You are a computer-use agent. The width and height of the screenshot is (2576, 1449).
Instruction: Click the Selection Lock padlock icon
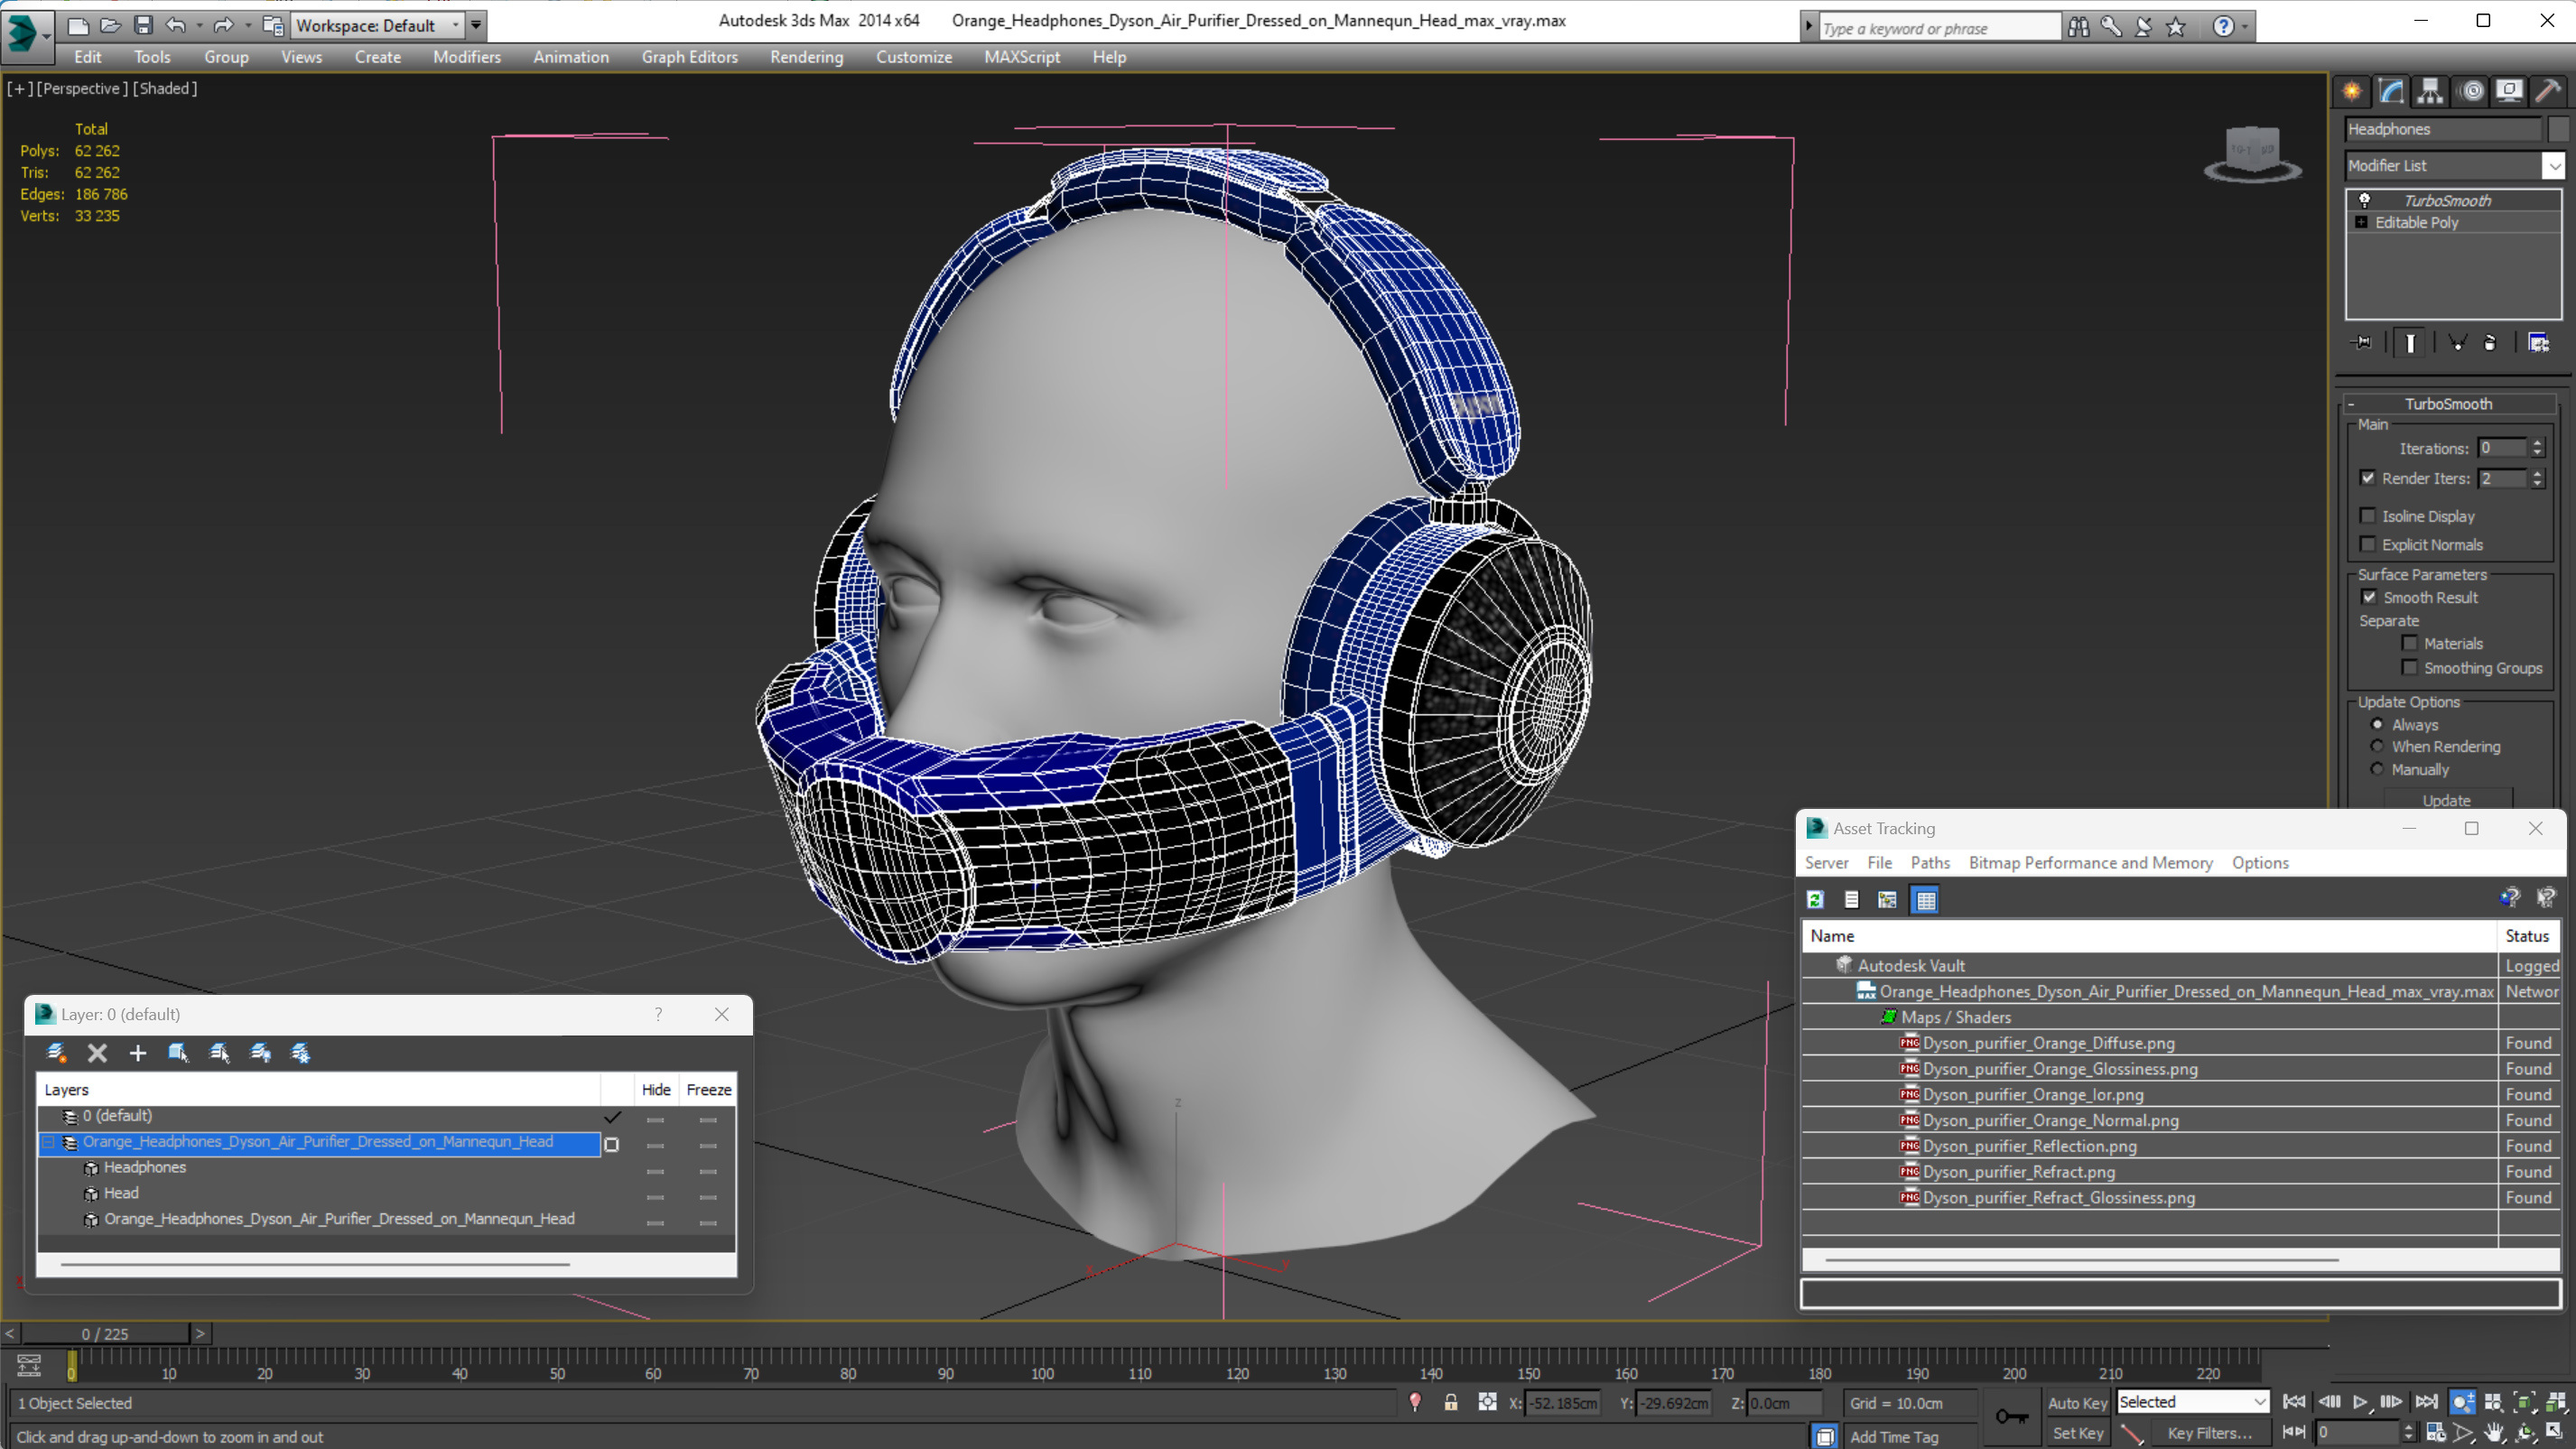pyautogui.click(x=1450, y=1402)
